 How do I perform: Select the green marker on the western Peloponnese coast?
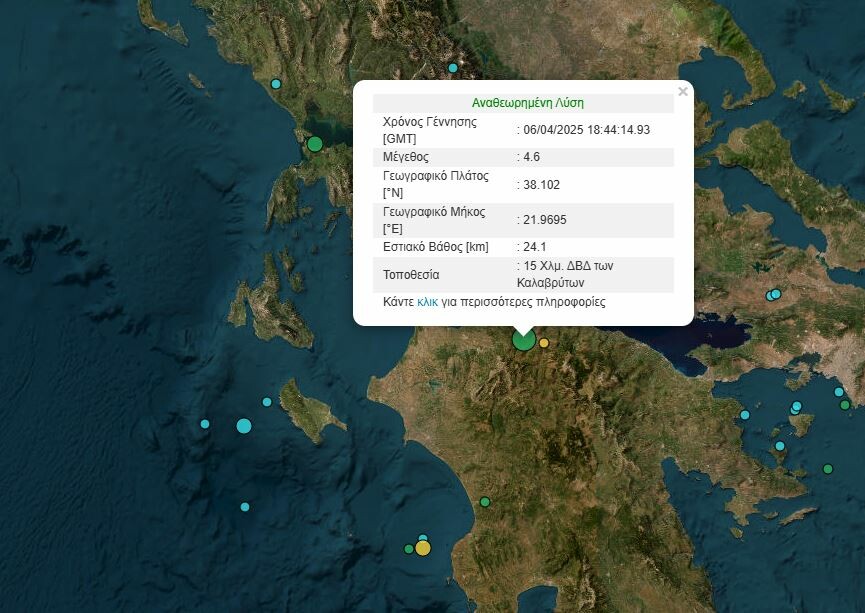(485, 502)
